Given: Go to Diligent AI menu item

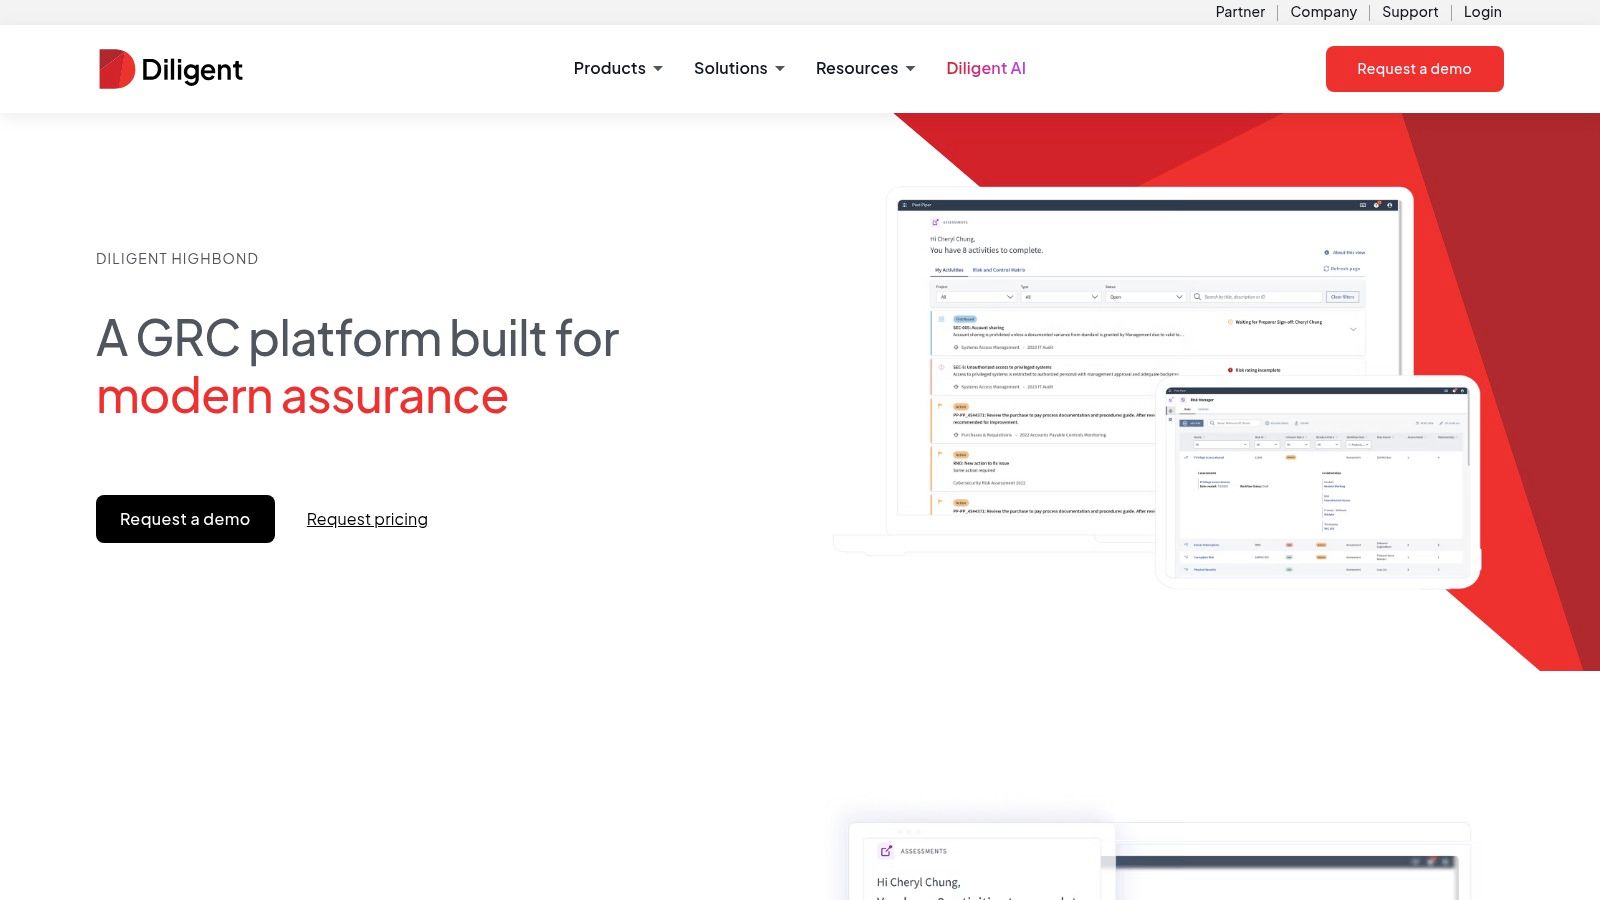Looking at the screenshot, I should [x=986, y=68].
